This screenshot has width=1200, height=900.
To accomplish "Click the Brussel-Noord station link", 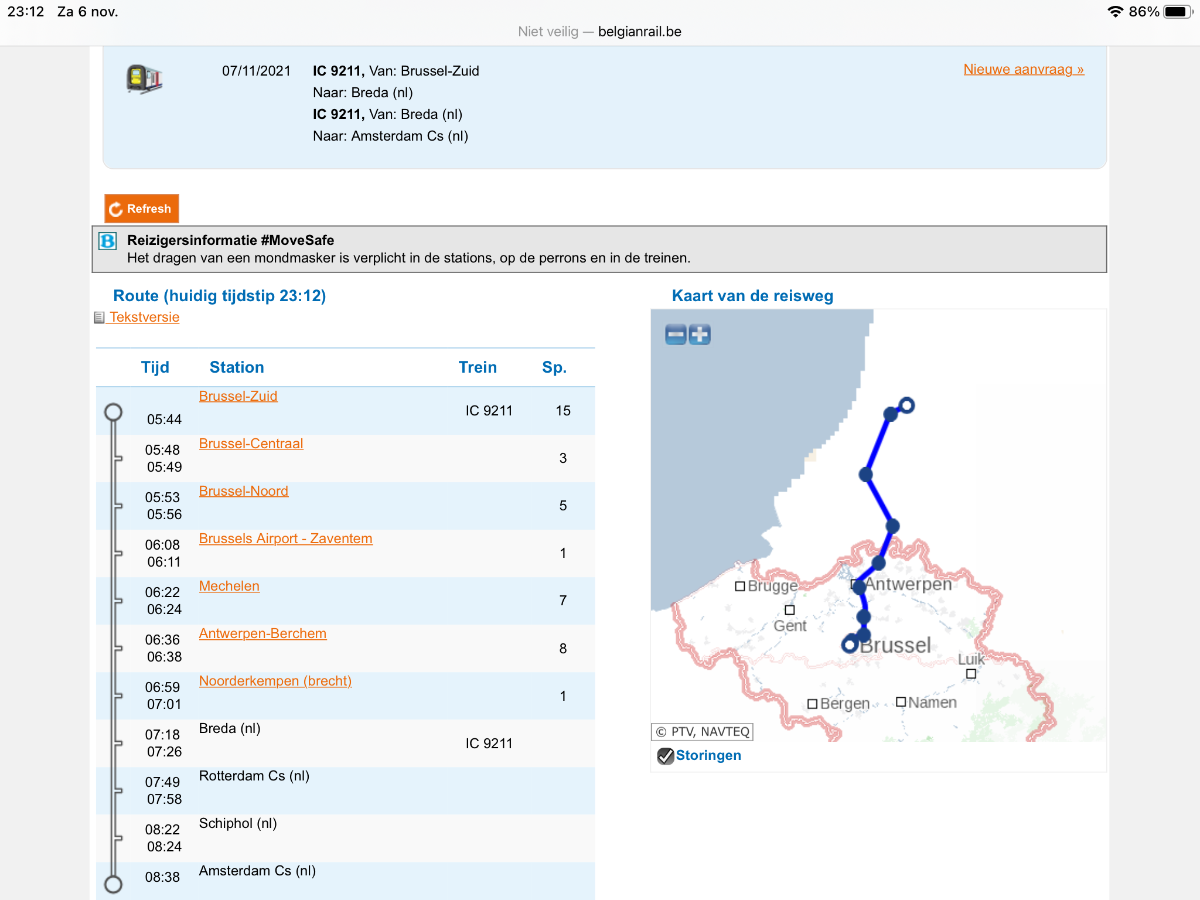I will 243,491.
